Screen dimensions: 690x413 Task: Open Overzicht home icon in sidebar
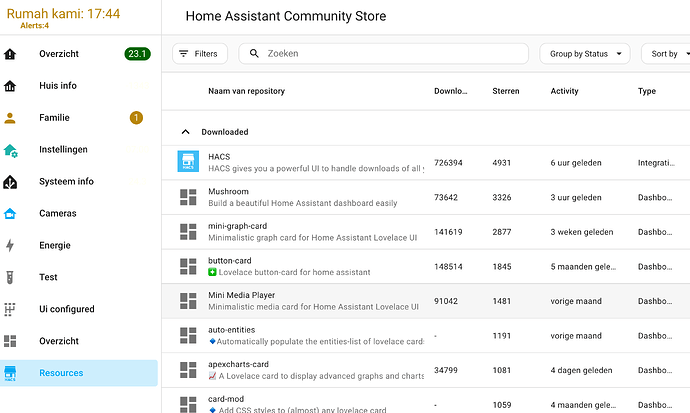click(x=10, y=54)
